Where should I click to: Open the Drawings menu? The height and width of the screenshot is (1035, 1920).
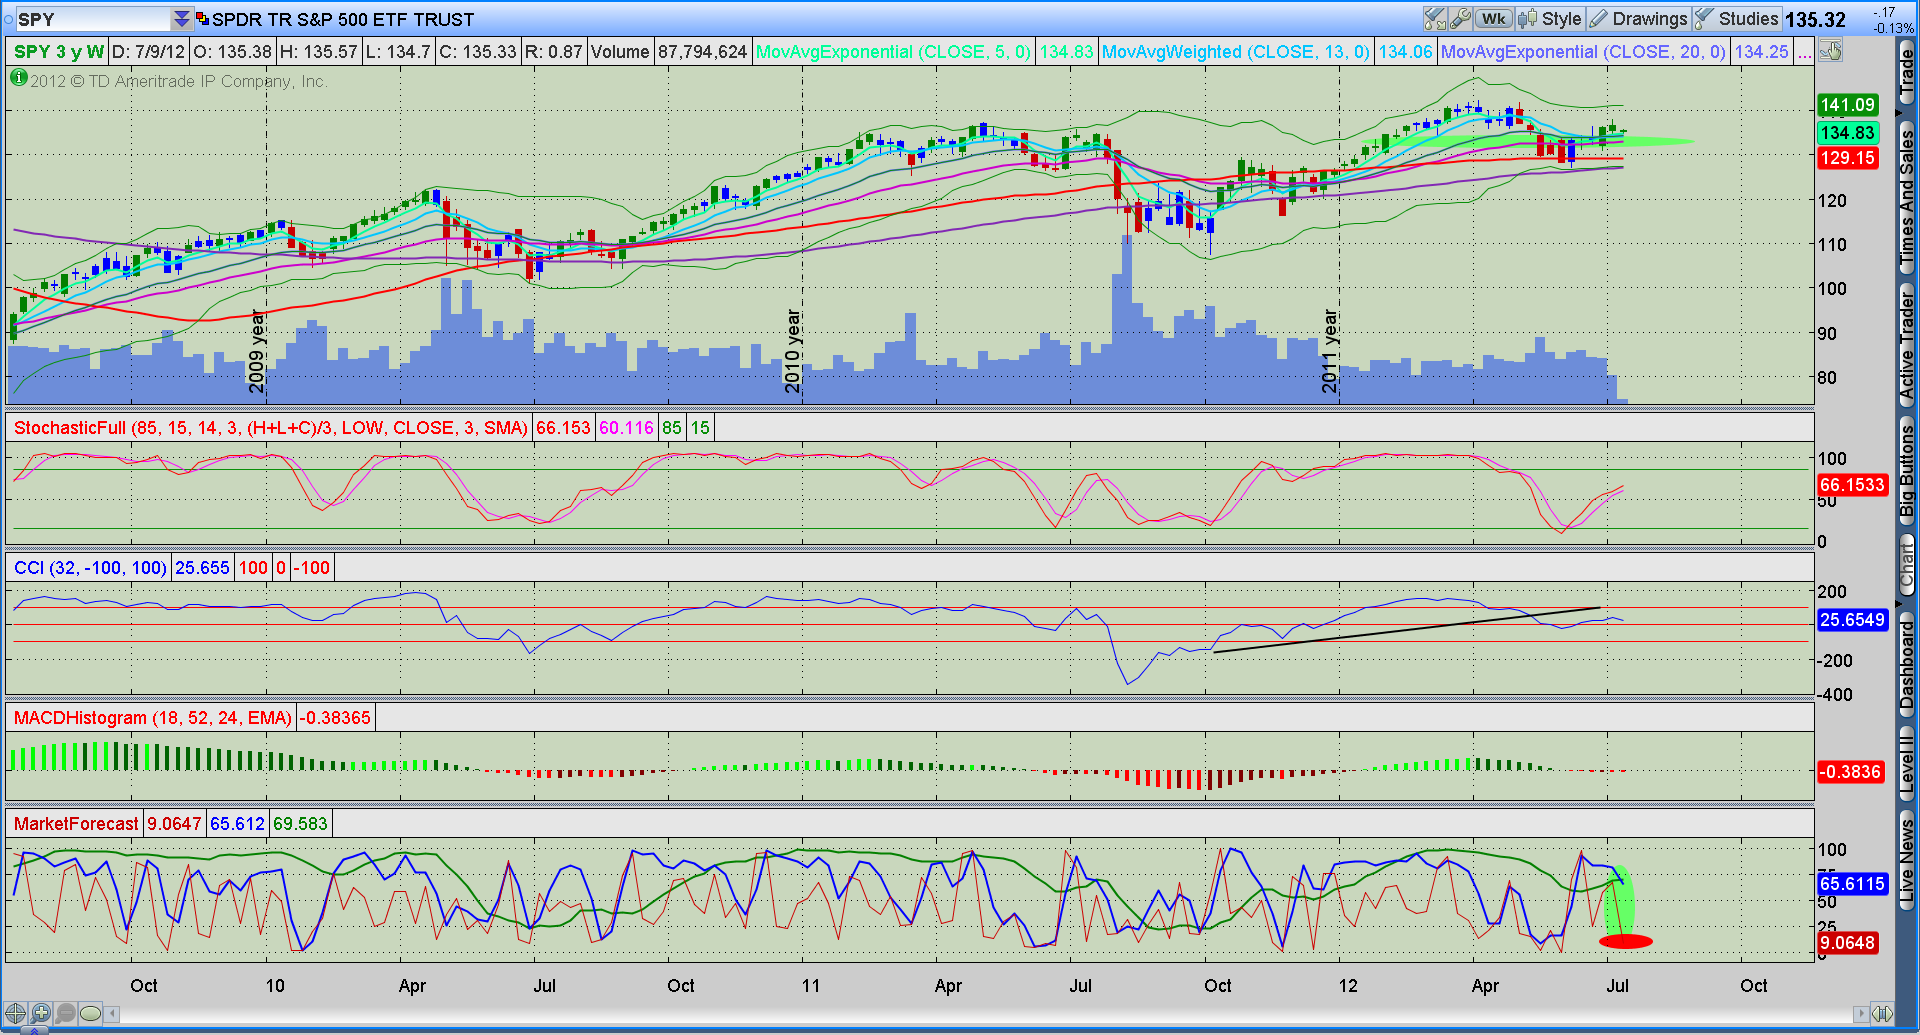coord(1638,19)
